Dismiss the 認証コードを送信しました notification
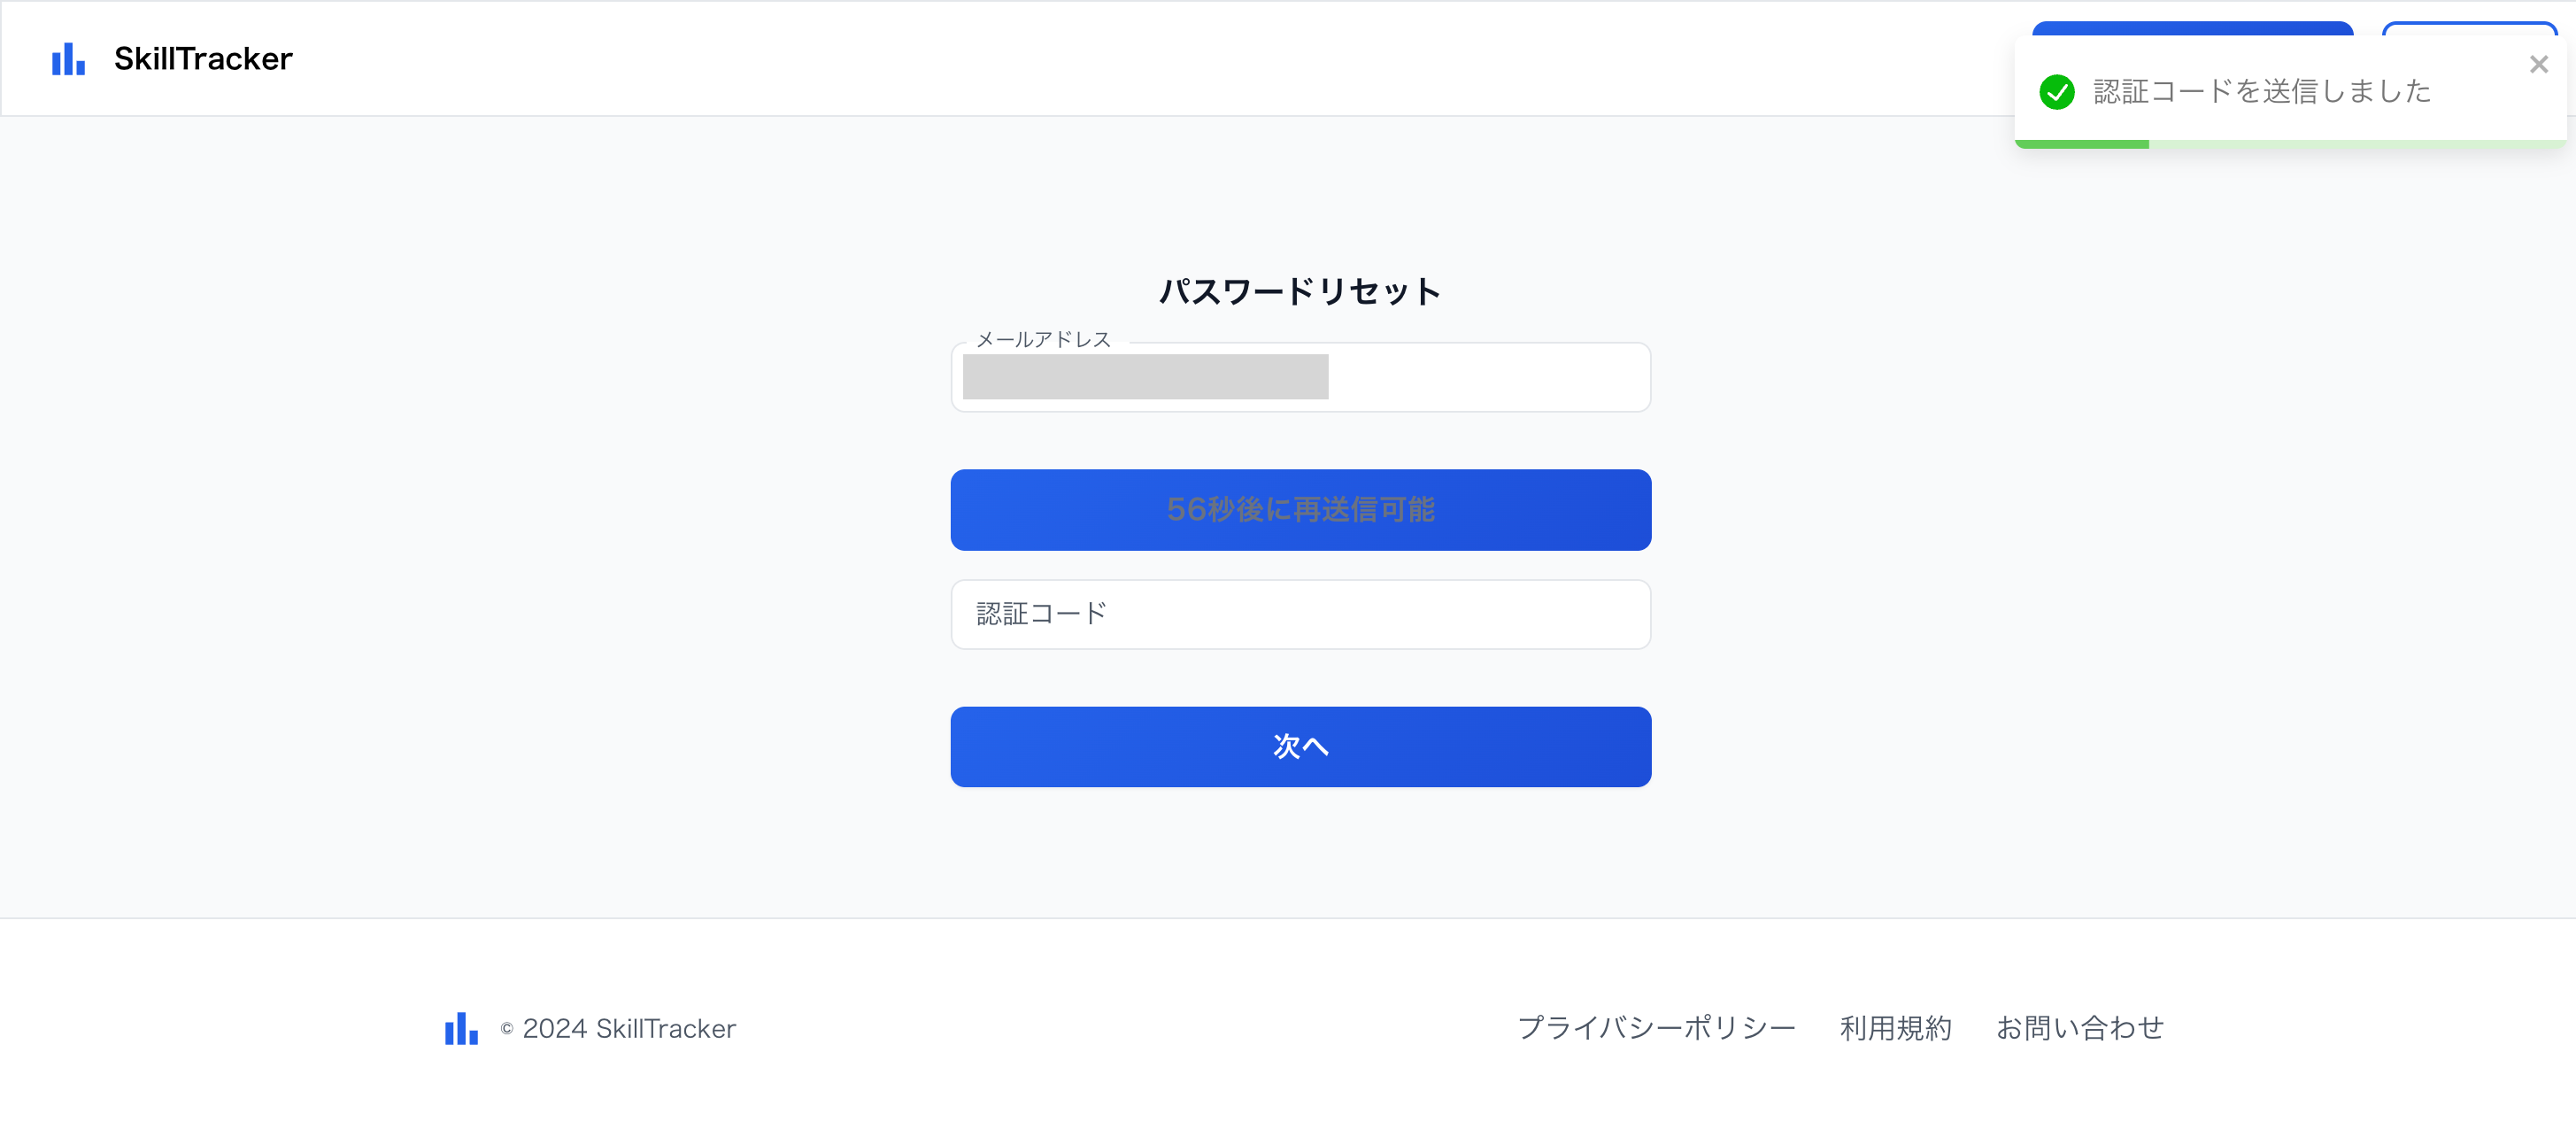The image size is (2576, 1137). [2539, 64]
